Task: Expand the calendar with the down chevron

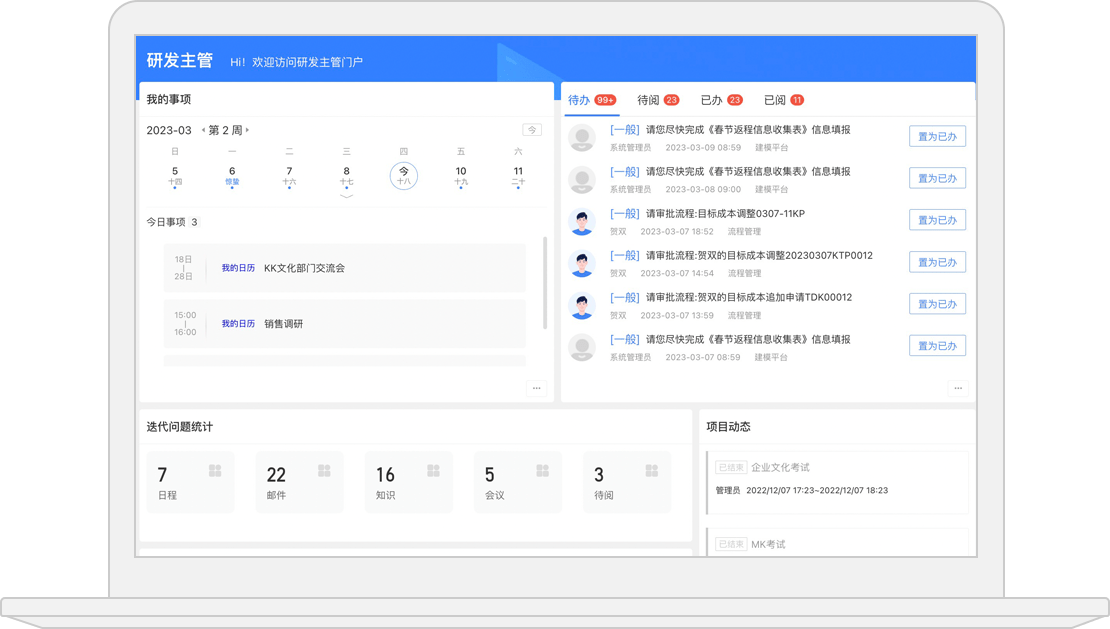Action: [x=347, y=196]
